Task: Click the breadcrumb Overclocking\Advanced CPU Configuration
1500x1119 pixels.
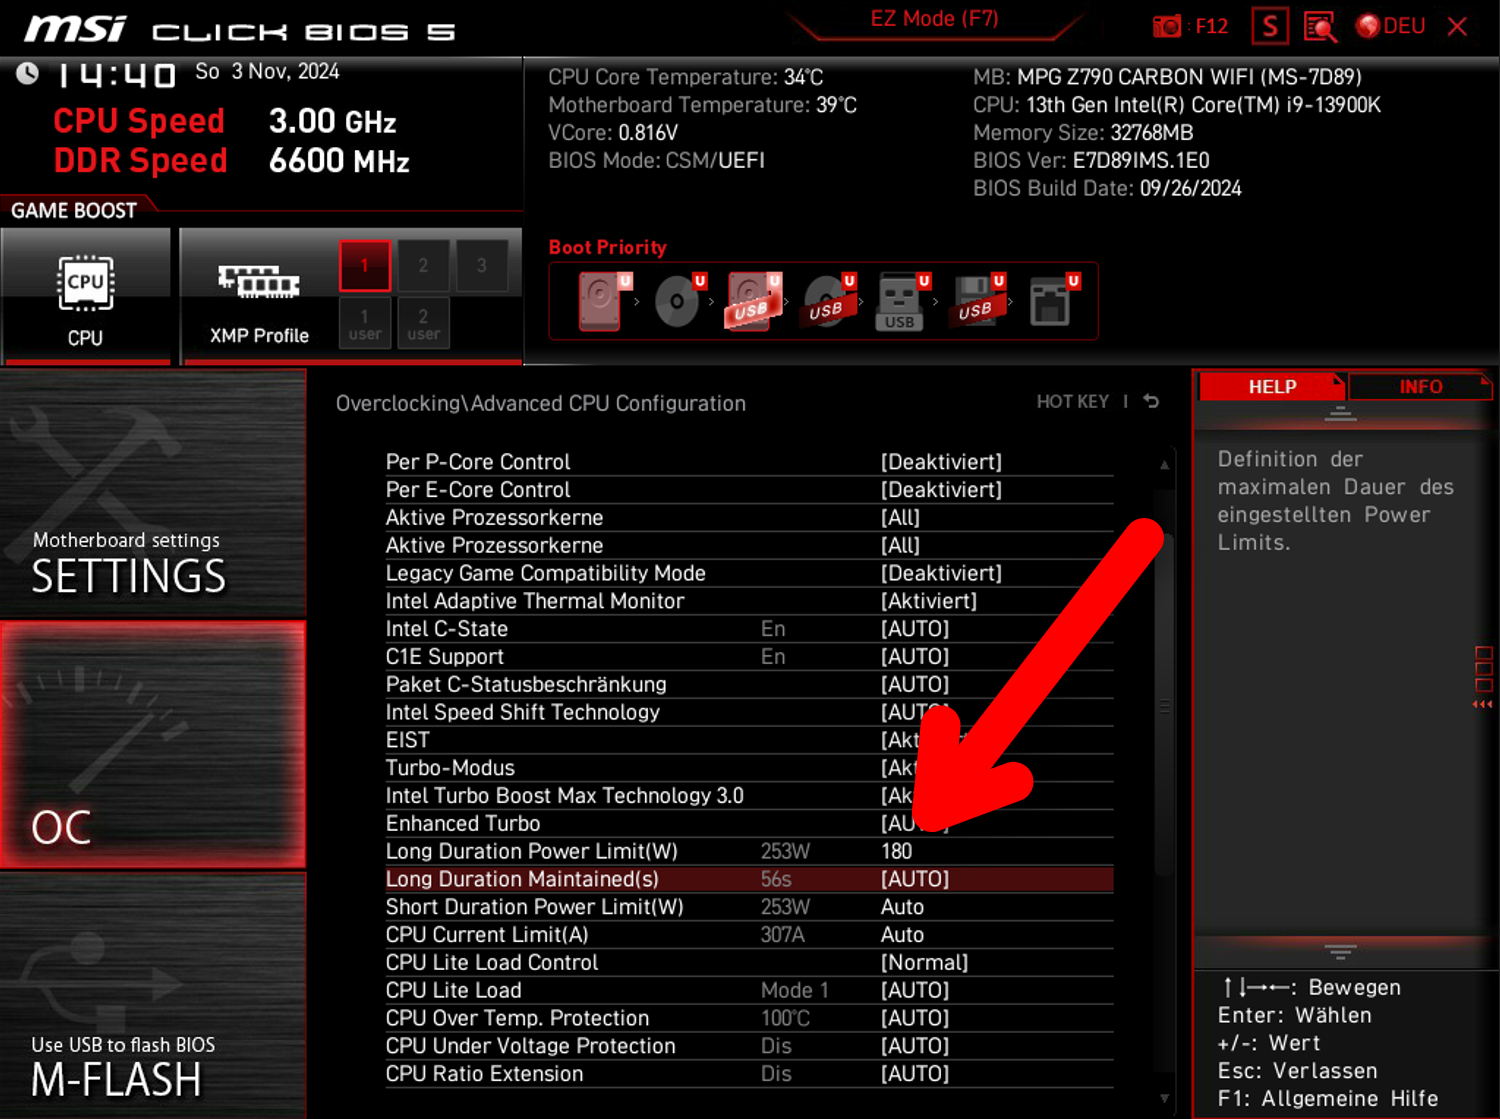Action: pos(541,404)
